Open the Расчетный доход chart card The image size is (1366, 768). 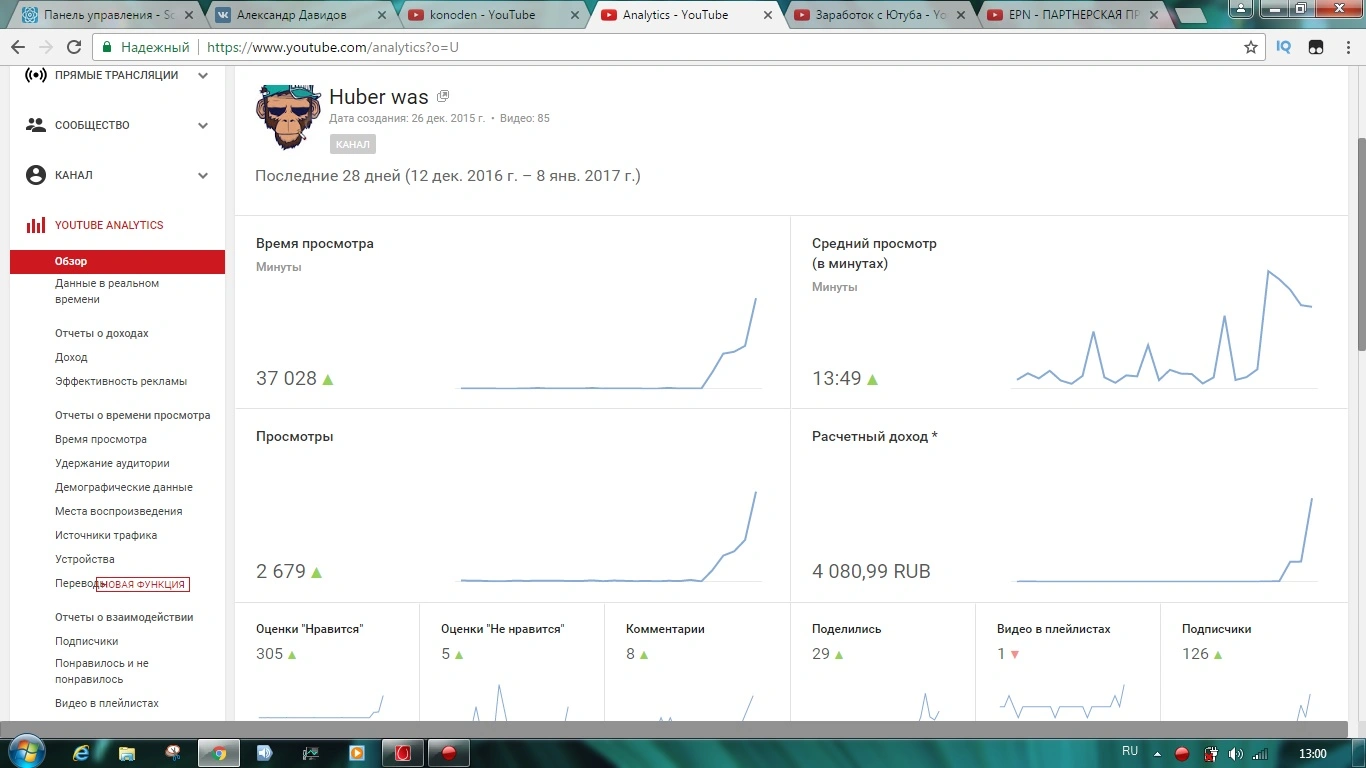tap(1069, 505)
